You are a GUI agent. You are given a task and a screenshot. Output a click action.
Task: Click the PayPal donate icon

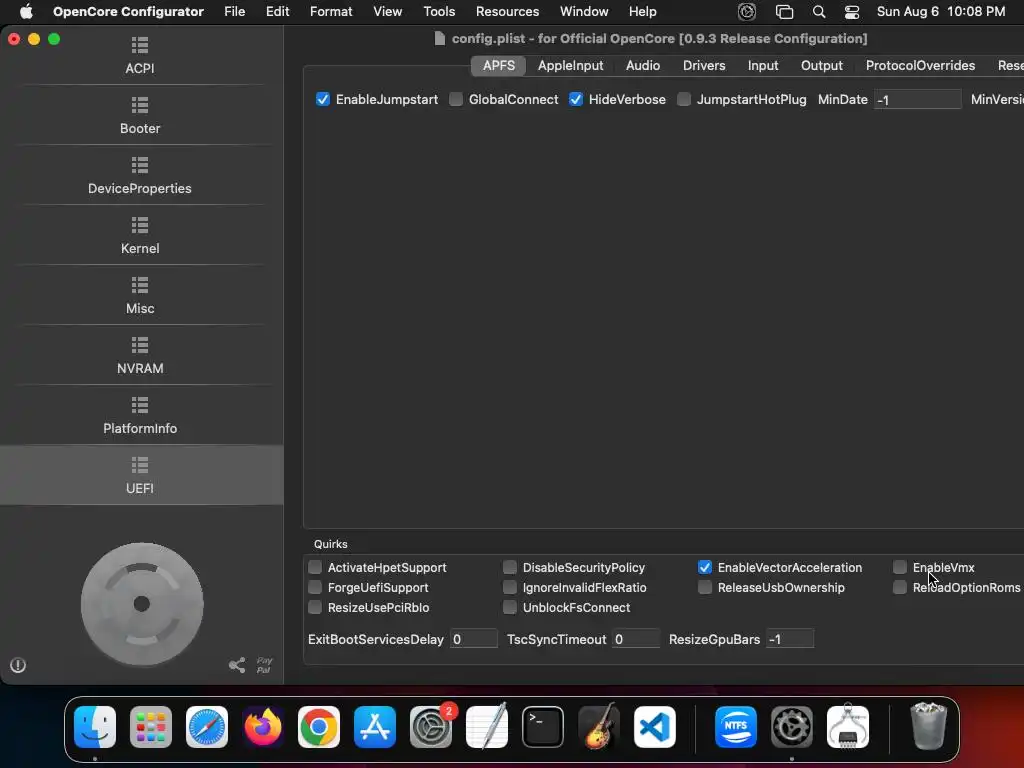pyautogui.click(x=264, y=665)
